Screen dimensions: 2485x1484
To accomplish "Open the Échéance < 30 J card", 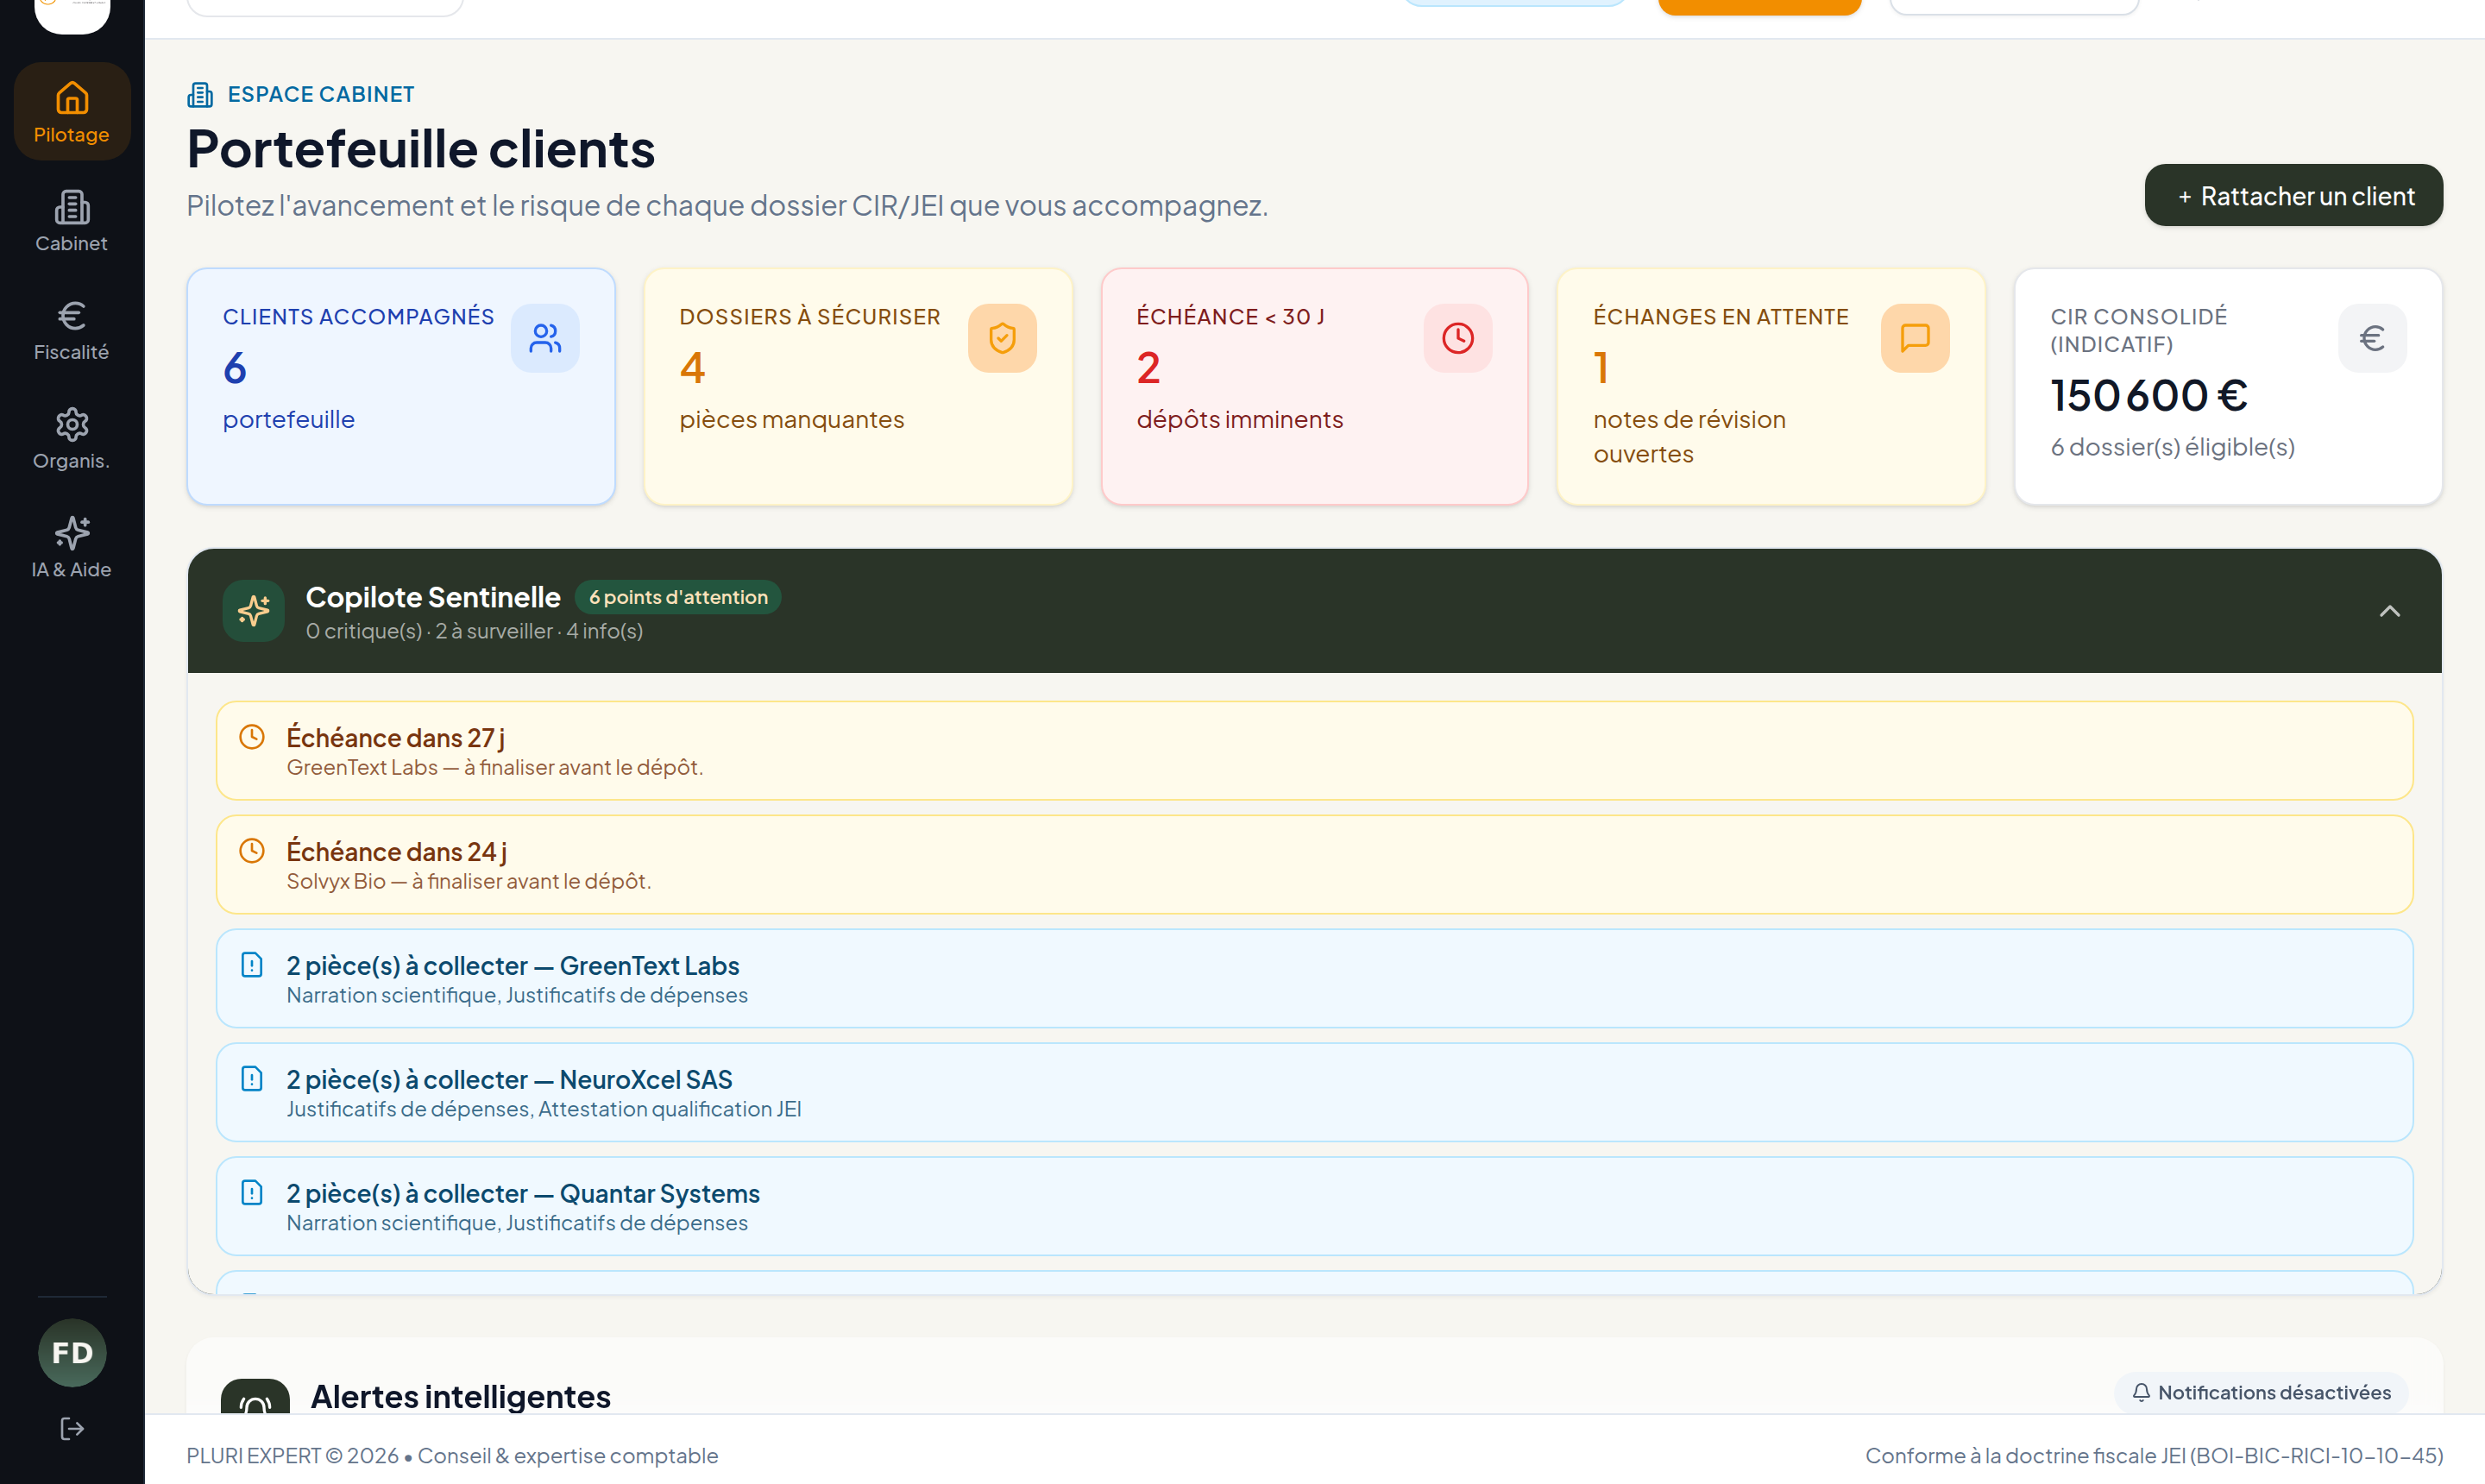I will tap(1314, 386).
